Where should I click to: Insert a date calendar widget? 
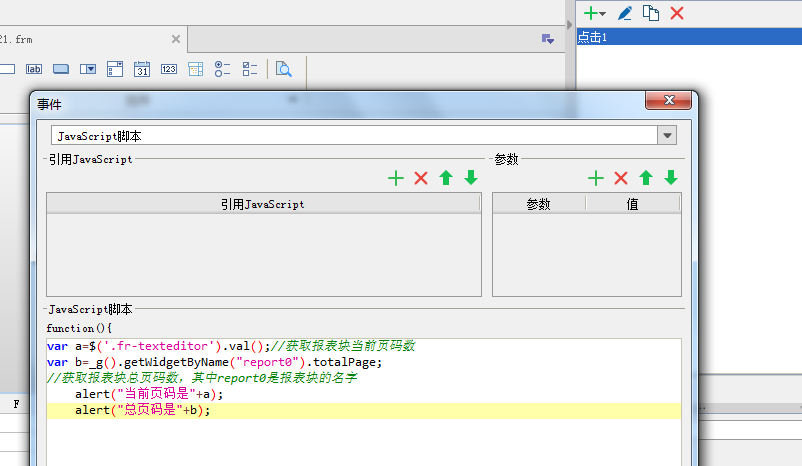point(142,69)
